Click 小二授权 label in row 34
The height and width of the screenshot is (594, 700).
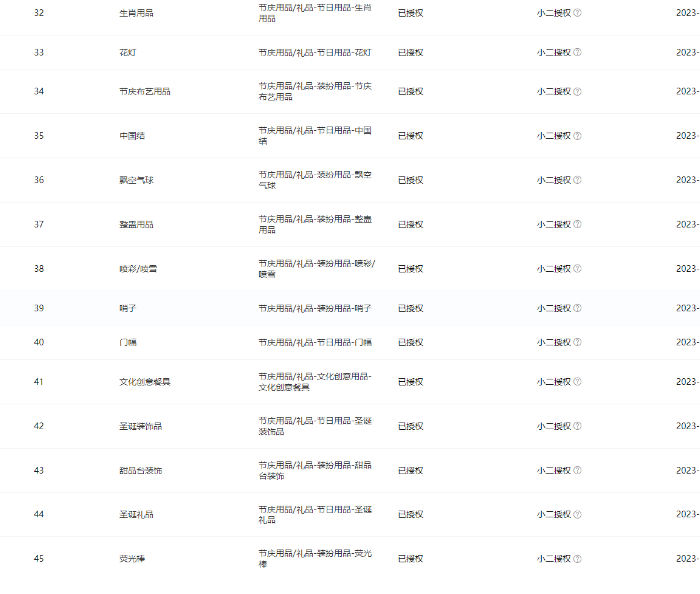(554, 91)
